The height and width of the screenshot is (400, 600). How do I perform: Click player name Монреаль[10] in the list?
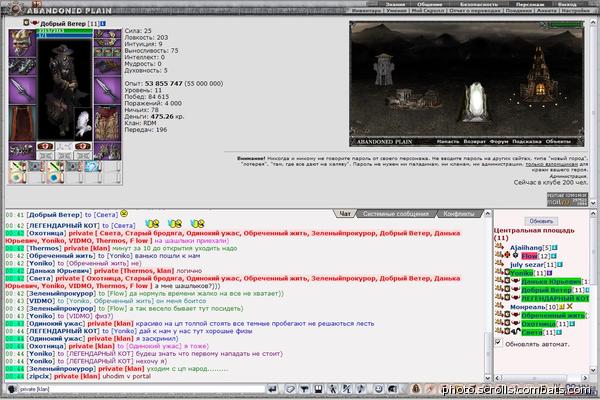click(x=534, y=307)
